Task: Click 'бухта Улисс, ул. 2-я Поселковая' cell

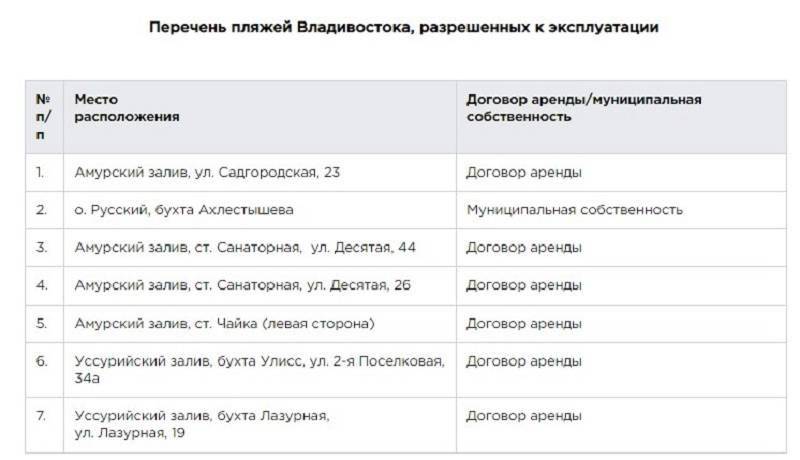Action: pos(260,370)
